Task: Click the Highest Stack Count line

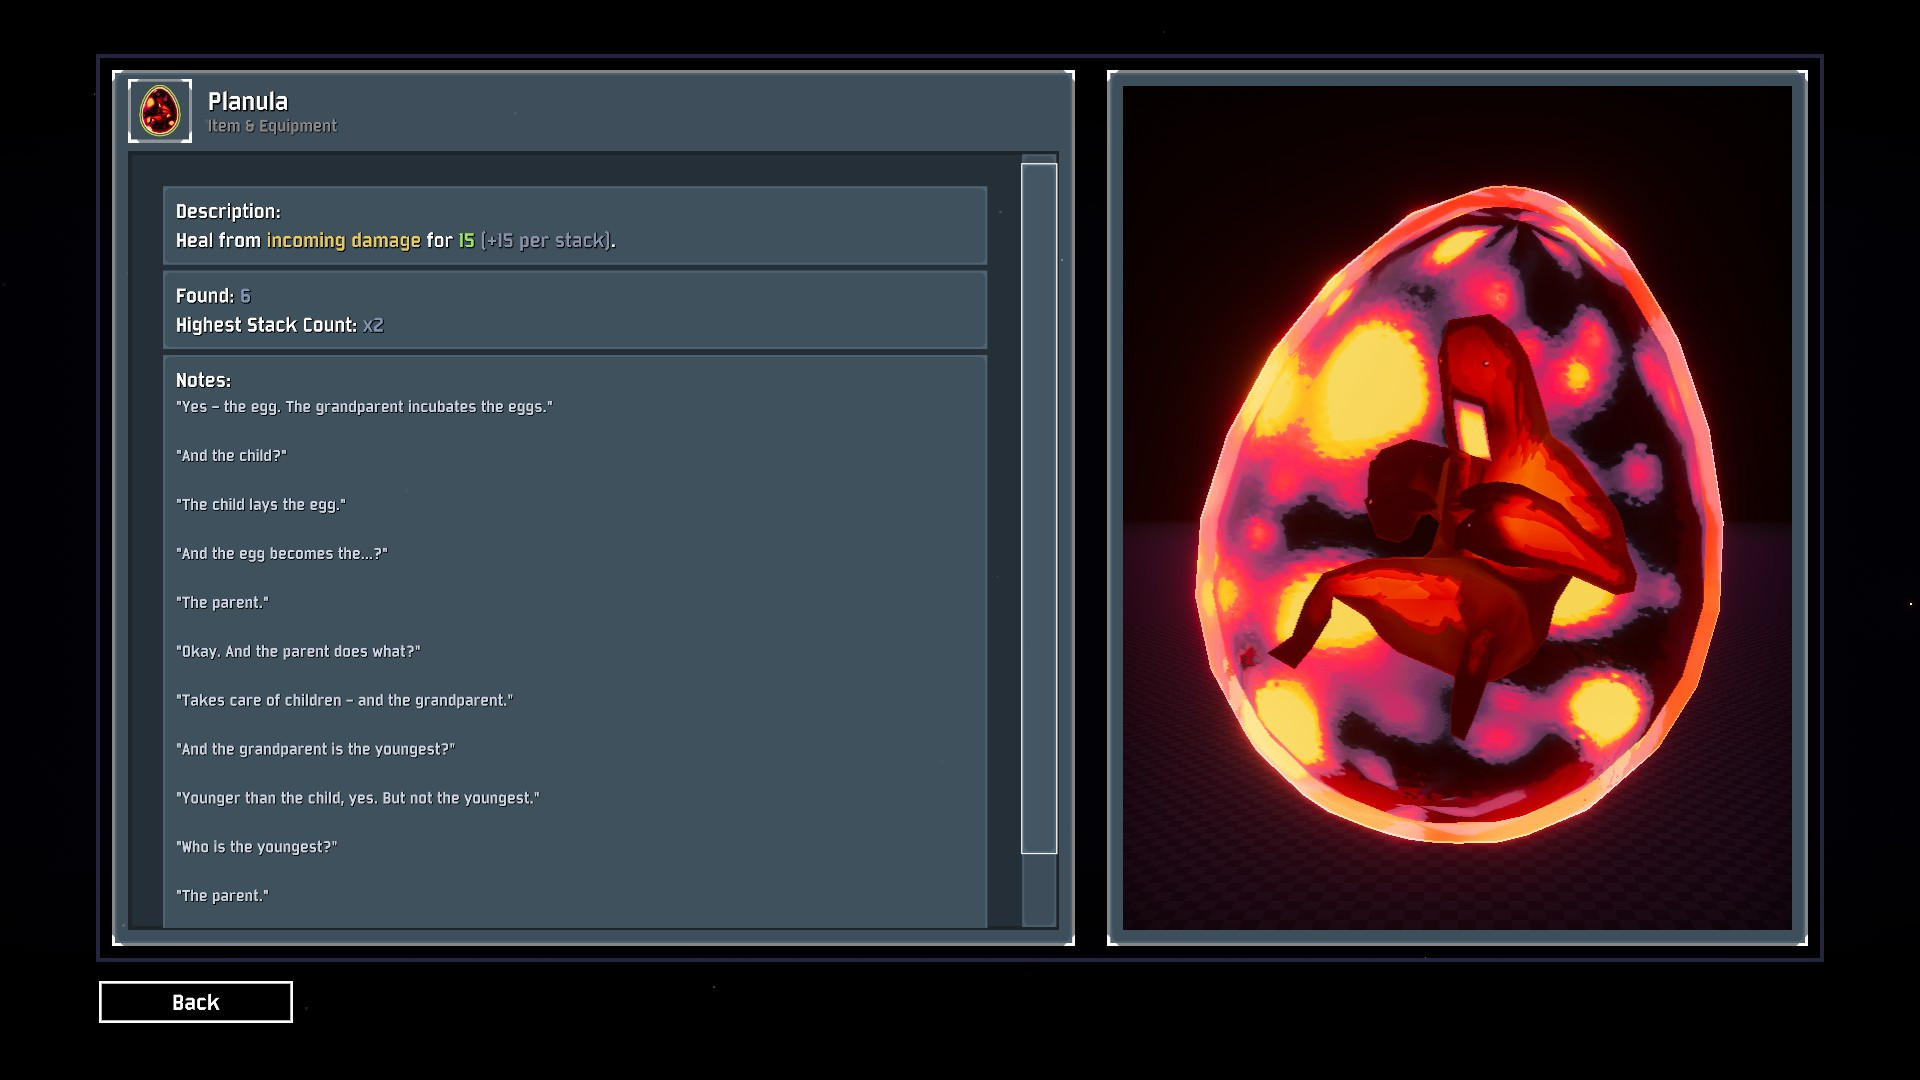Action: (279, 325)
